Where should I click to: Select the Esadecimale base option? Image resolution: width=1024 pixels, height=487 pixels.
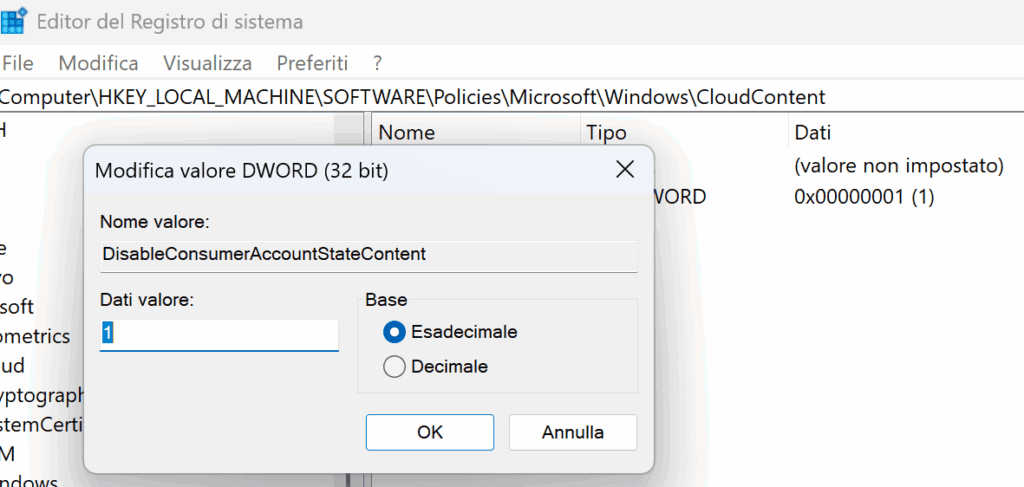click(x=395, y=331)
